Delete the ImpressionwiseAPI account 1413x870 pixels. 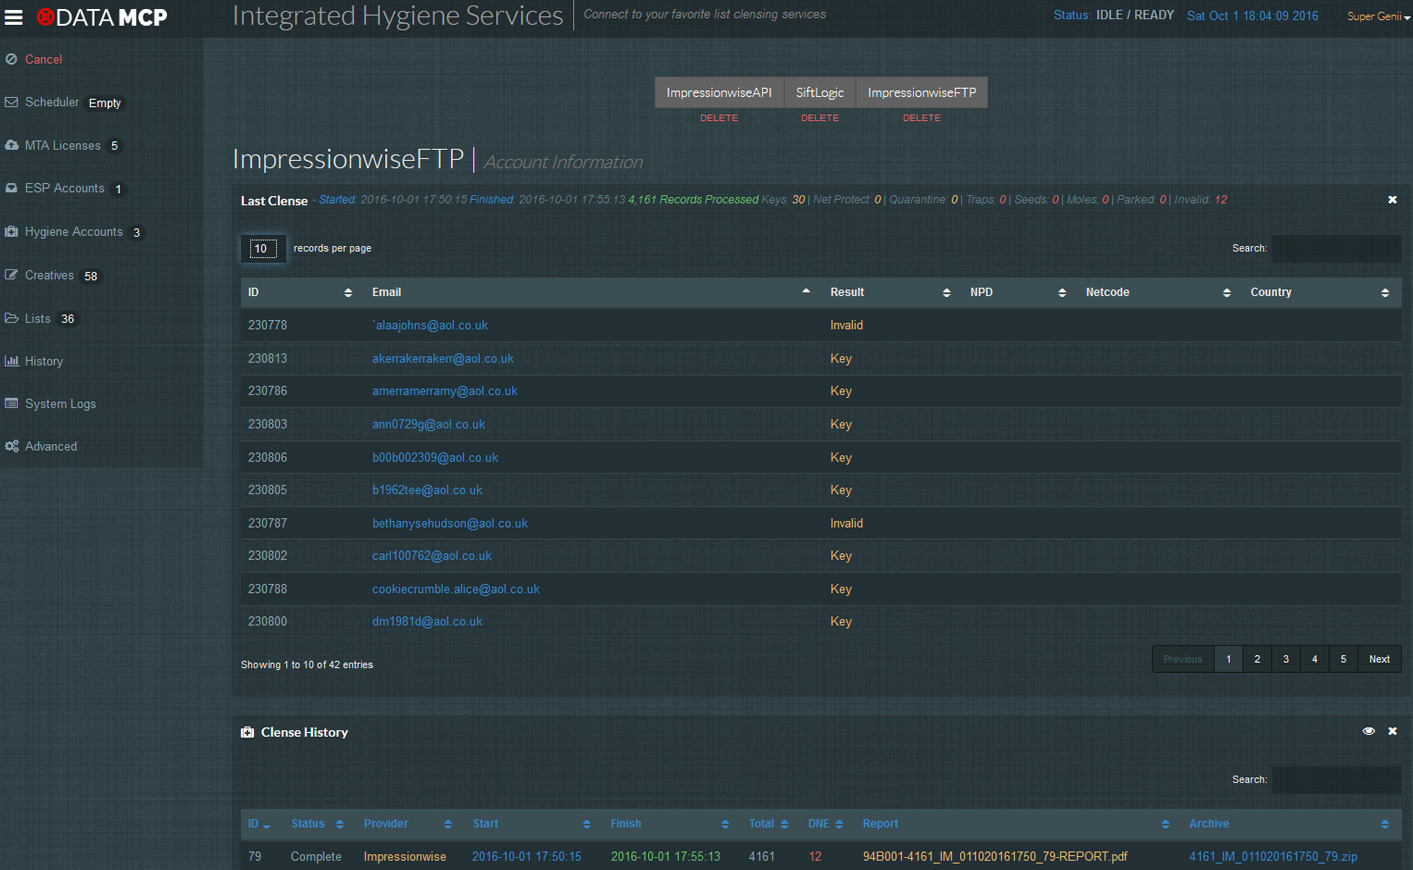(719, 118)
